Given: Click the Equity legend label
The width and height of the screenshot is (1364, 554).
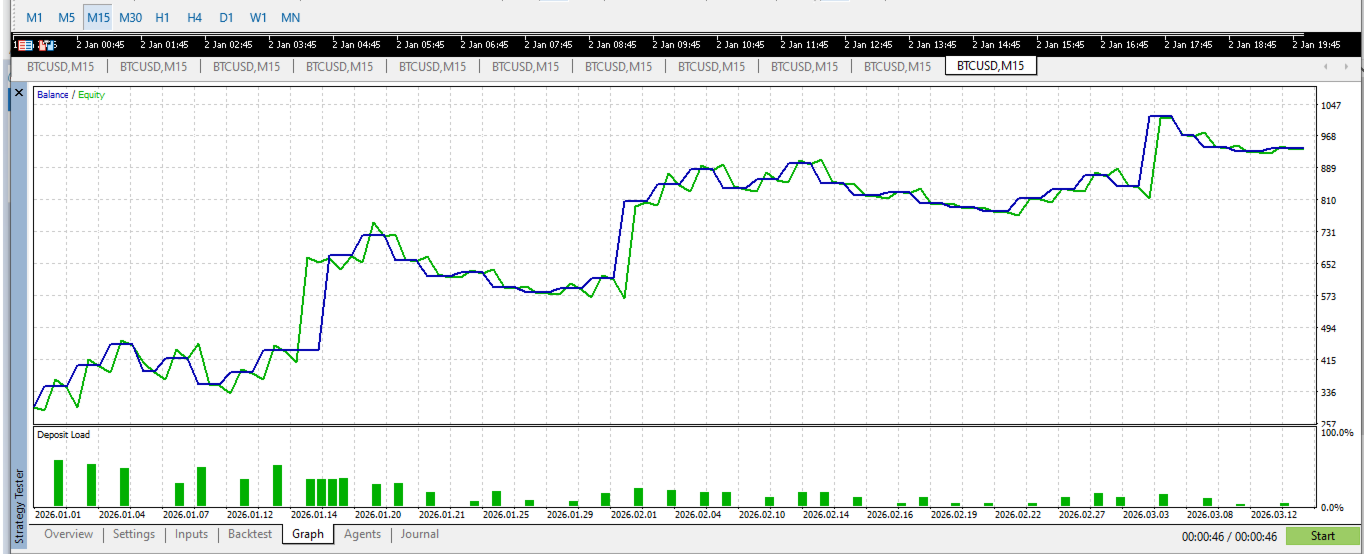Looking at the screenshot, I should click(x=91, y=95).
